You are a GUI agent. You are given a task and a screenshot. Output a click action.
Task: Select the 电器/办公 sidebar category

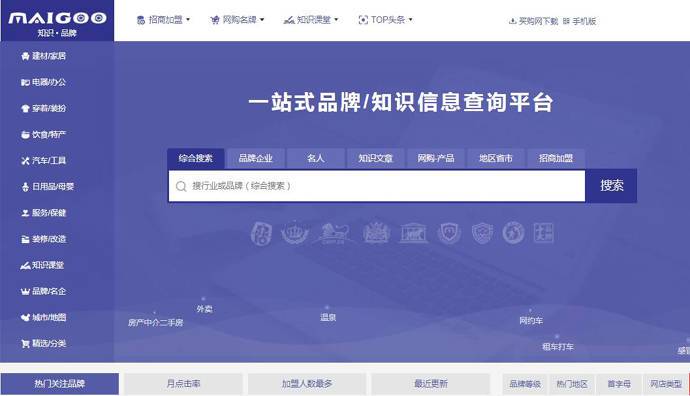click(x=44, y=82)
